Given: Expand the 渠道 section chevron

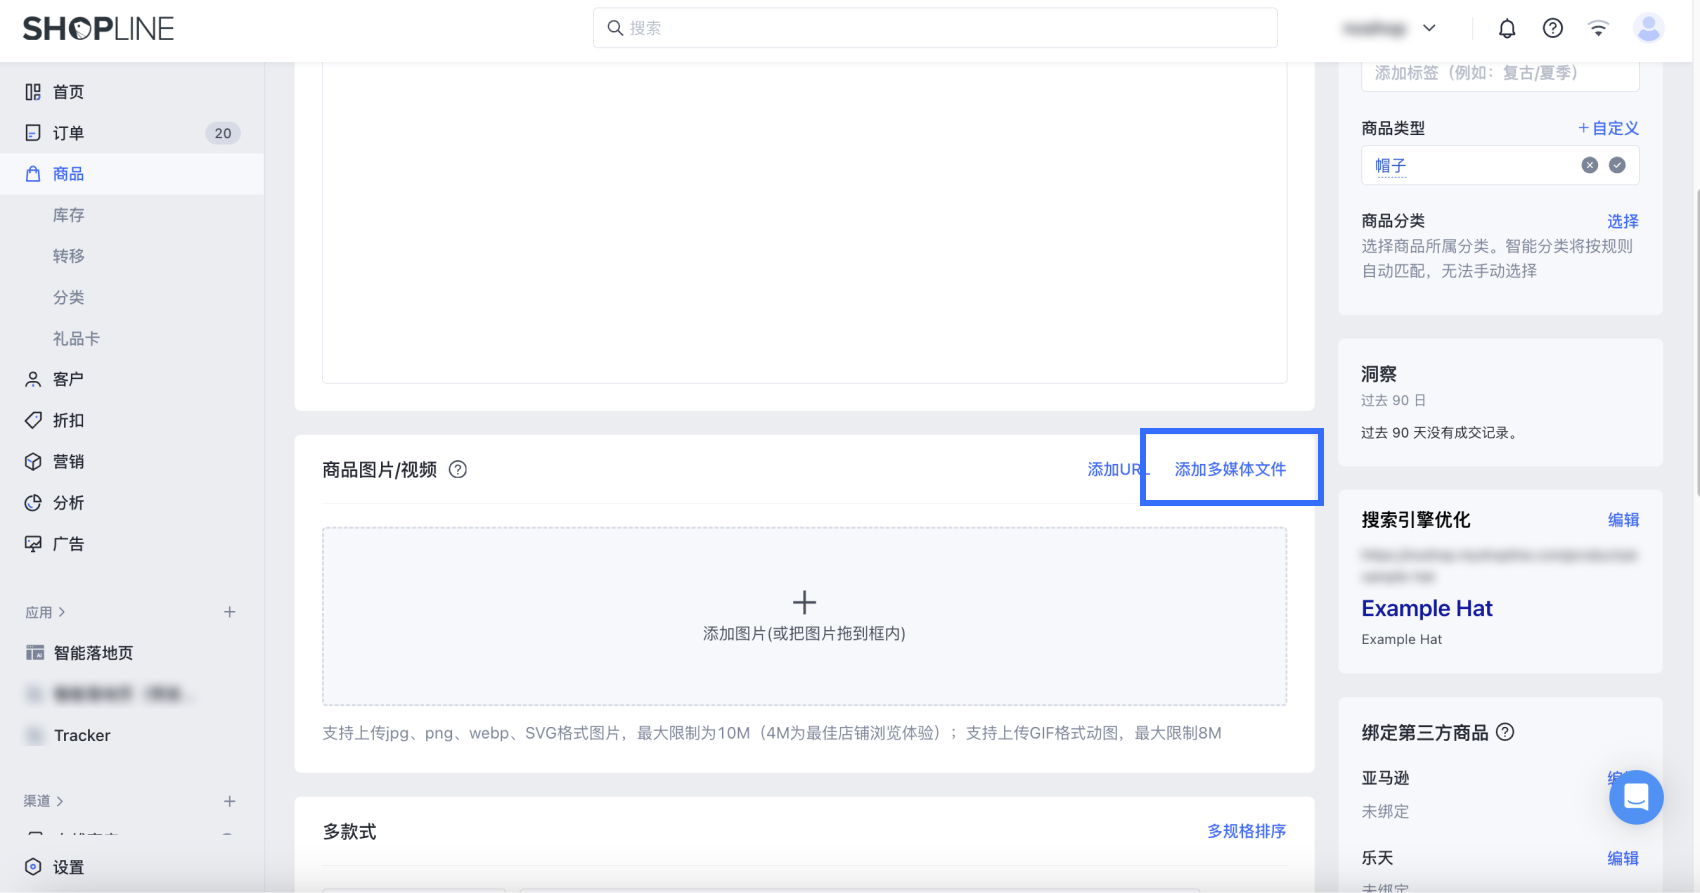Looking at the screenshot, I should (x=60, y=801).
